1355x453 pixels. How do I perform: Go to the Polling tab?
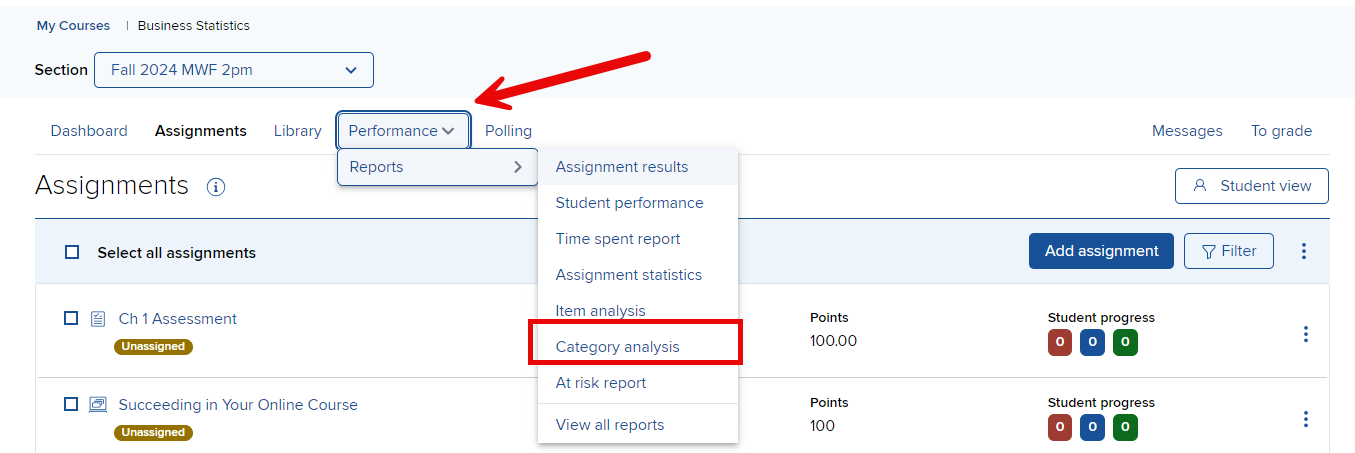508,131
